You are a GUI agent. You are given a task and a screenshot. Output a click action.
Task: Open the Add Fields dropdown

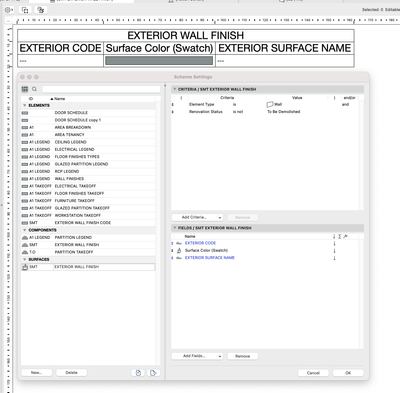pyautogui.click(x=197, y=356)
